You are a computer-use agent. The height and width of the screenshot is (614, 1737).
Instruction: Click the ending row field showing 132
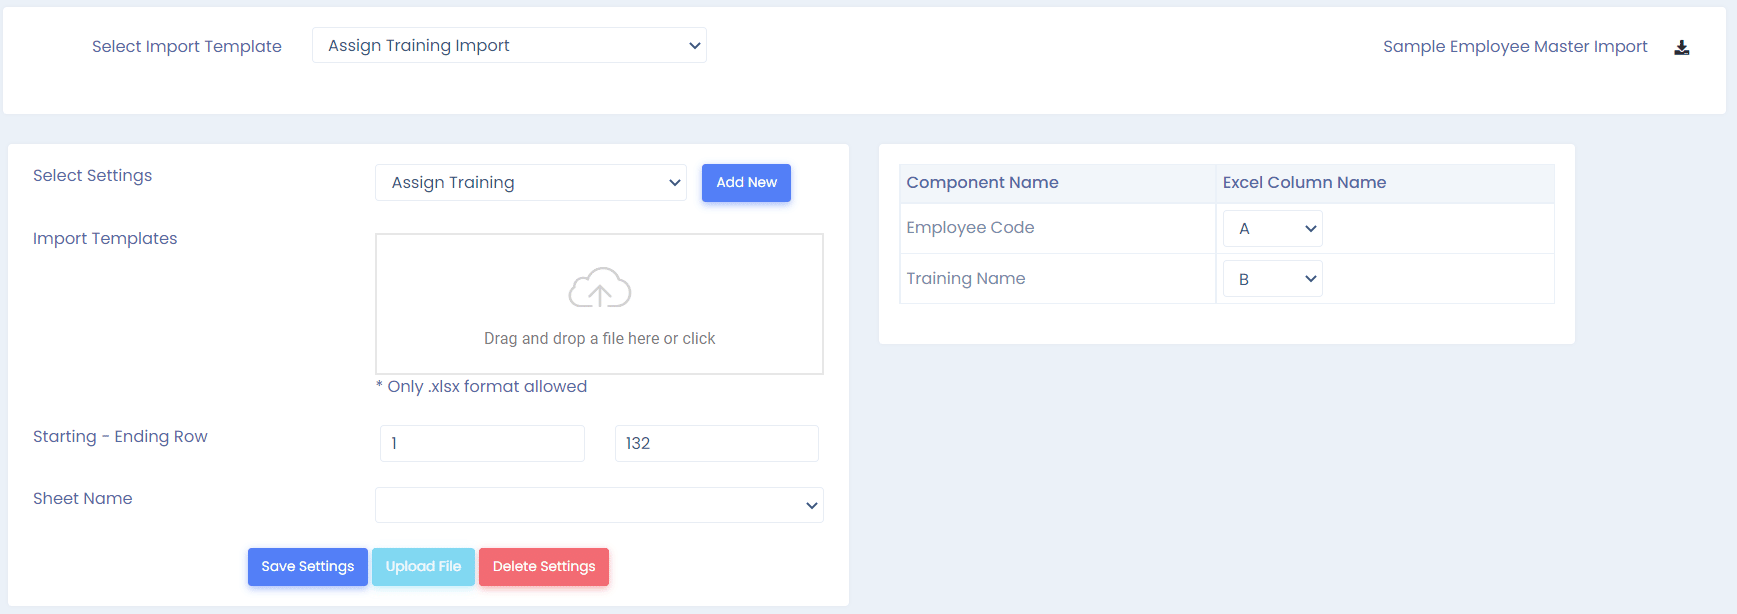[x=716, y=443]
